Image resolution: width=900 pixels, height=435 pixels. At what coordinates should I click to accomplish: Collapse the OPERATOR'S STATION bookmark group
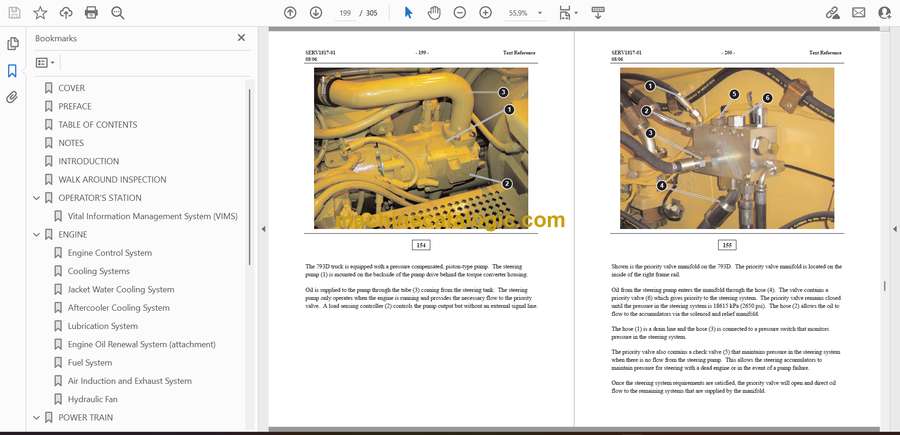[x=37, y=198]
